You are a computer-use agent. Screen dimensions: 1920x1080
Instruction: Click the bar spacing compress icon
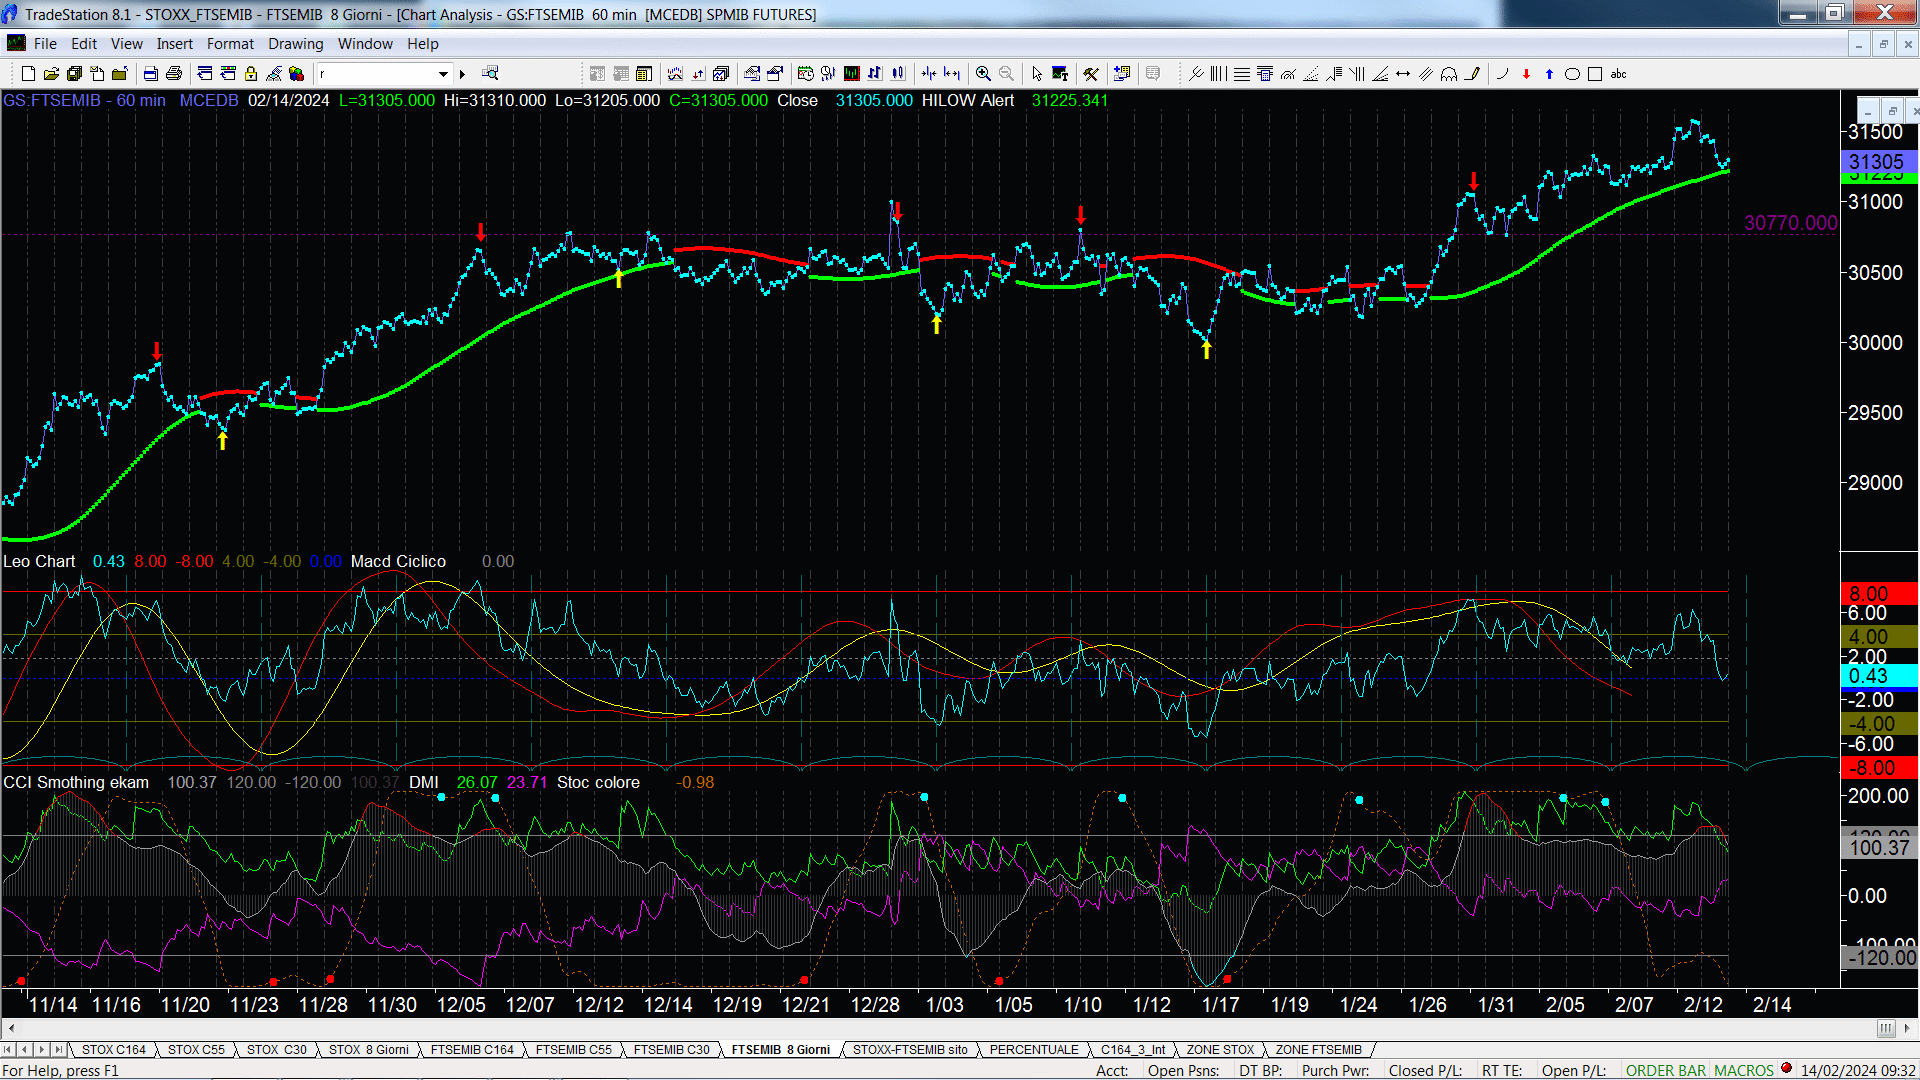929,74
